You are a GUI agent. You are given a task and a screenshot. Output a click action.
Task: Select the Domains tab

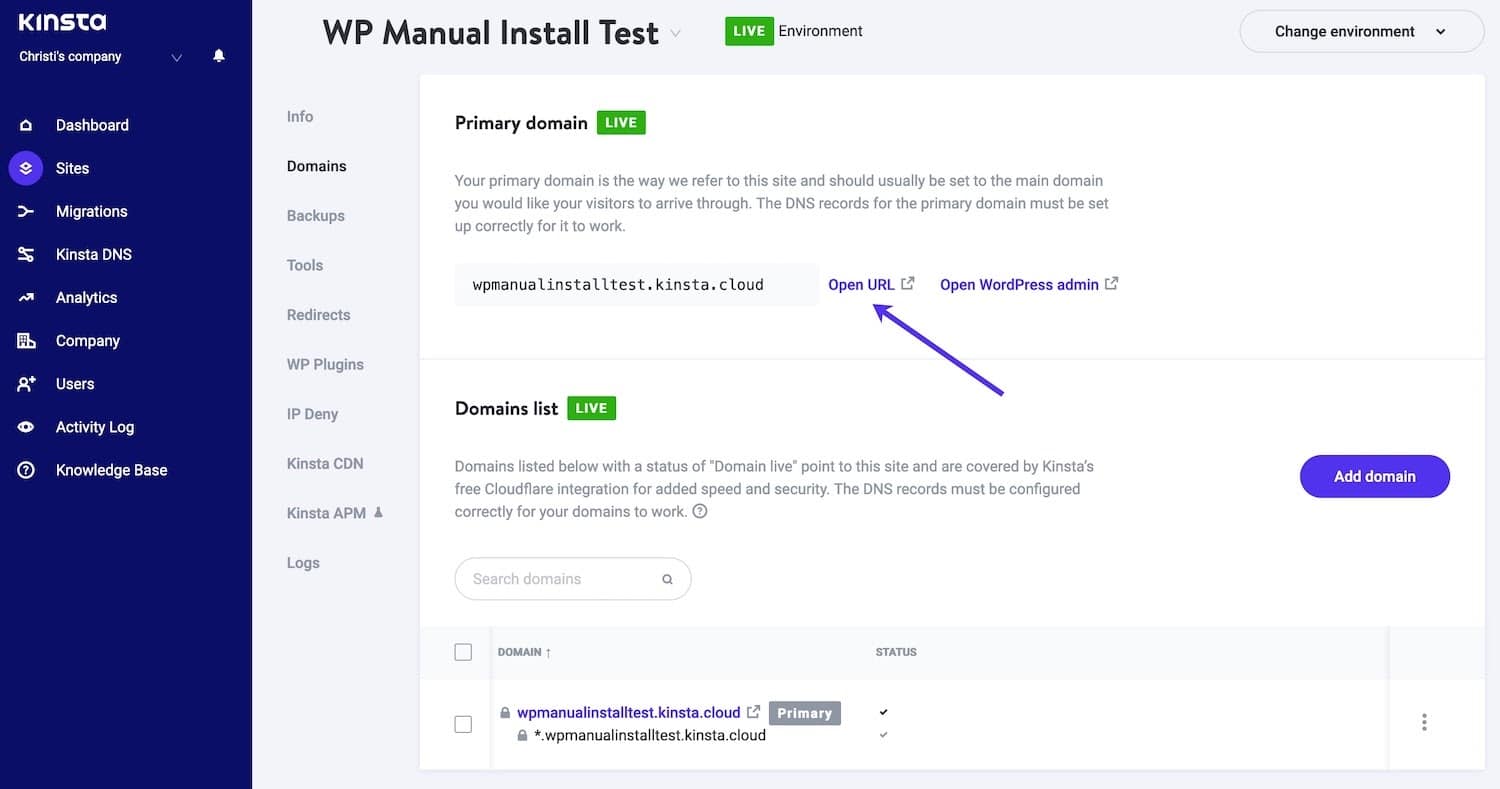tap(316, 166)
